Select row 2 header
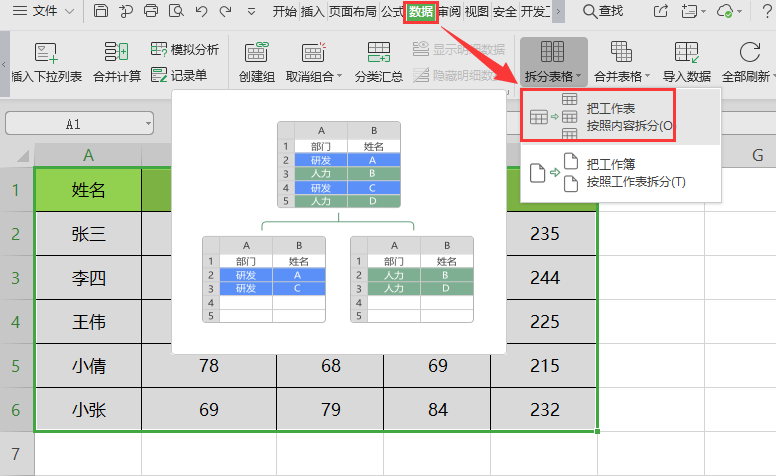 click(x=16, y=234)
